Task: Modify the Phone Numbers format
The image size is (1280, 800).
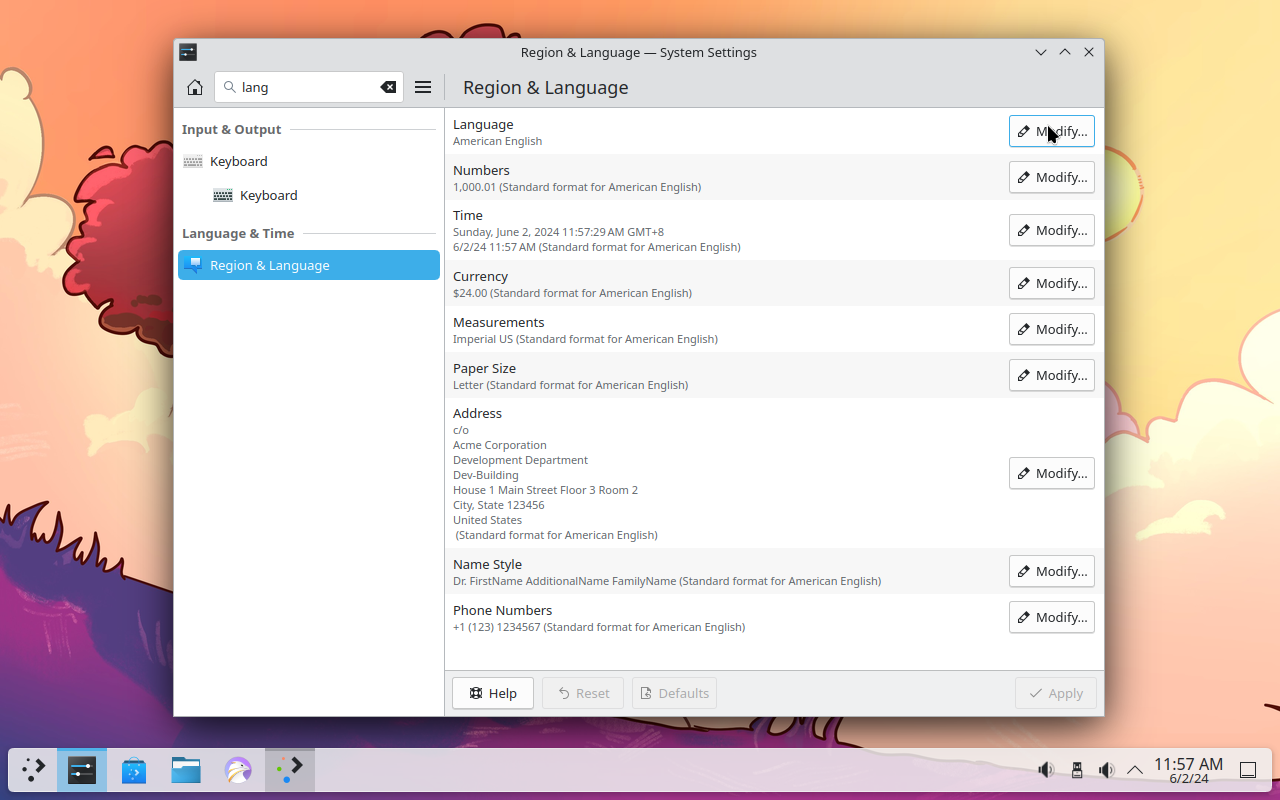Action: coord(1052,617)
